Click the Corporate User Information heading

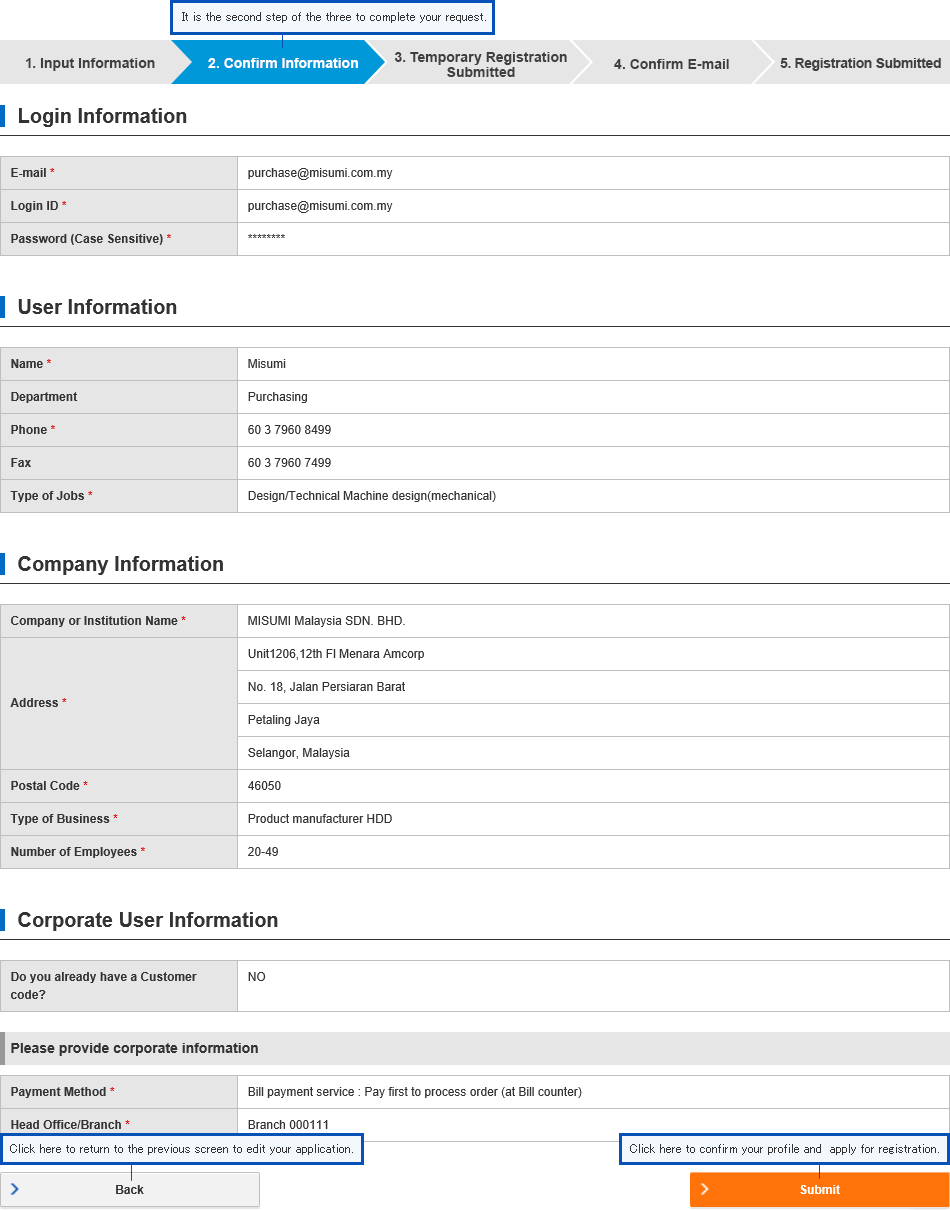pyautogui.click(x=148, y=920)
